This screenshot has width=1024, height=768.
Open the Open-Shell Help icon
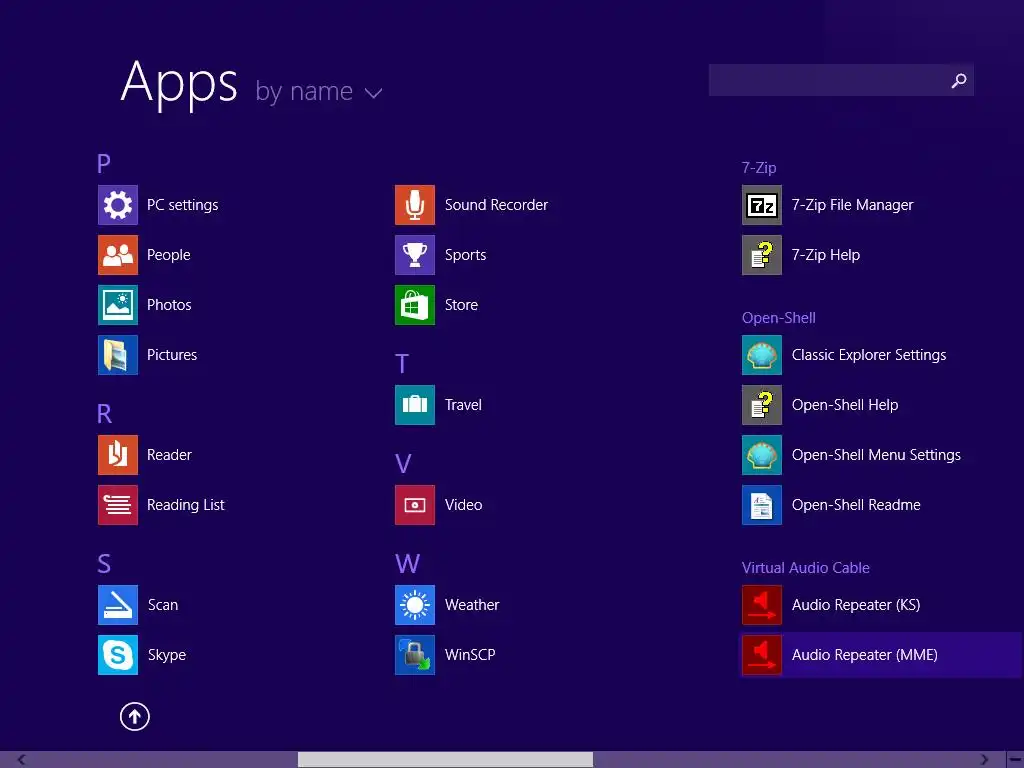pyautogui.click(x=761, y=405)
